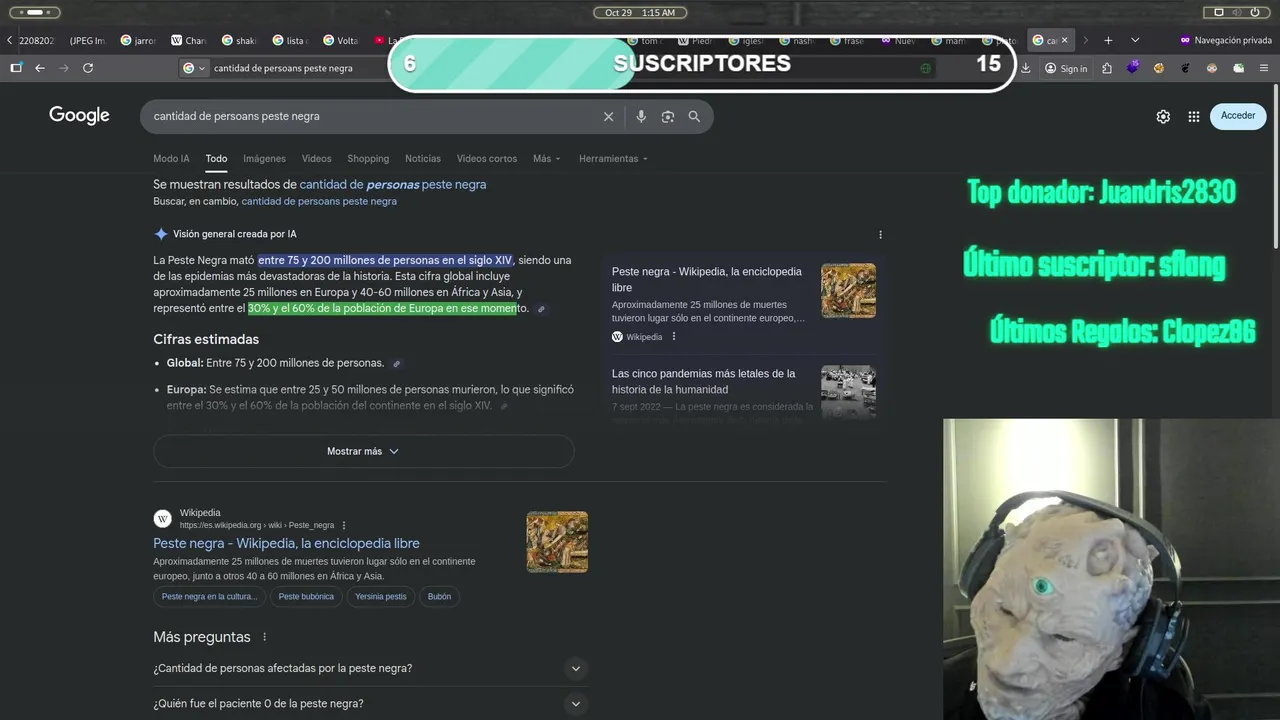1280x720 pixels.
Task: Click the browser Sign in button
Action: point(1066,68)
